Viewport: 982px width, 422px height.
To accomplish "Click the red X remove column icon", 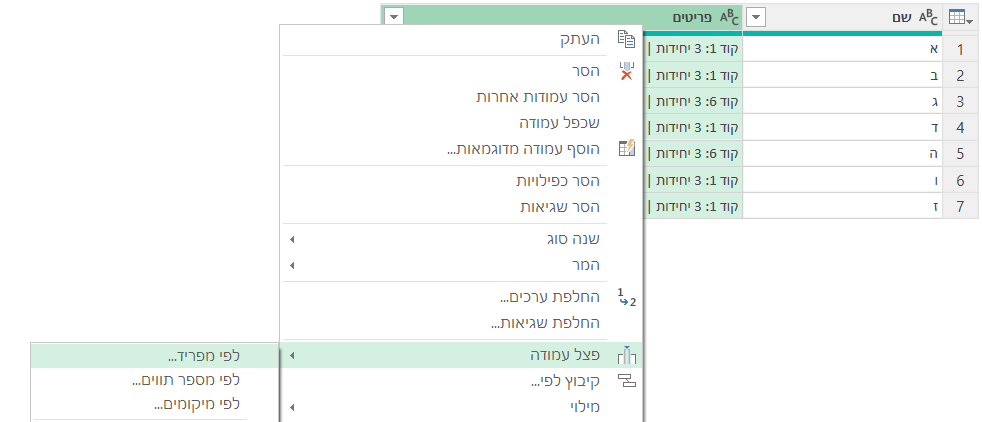I will [627, 71].
